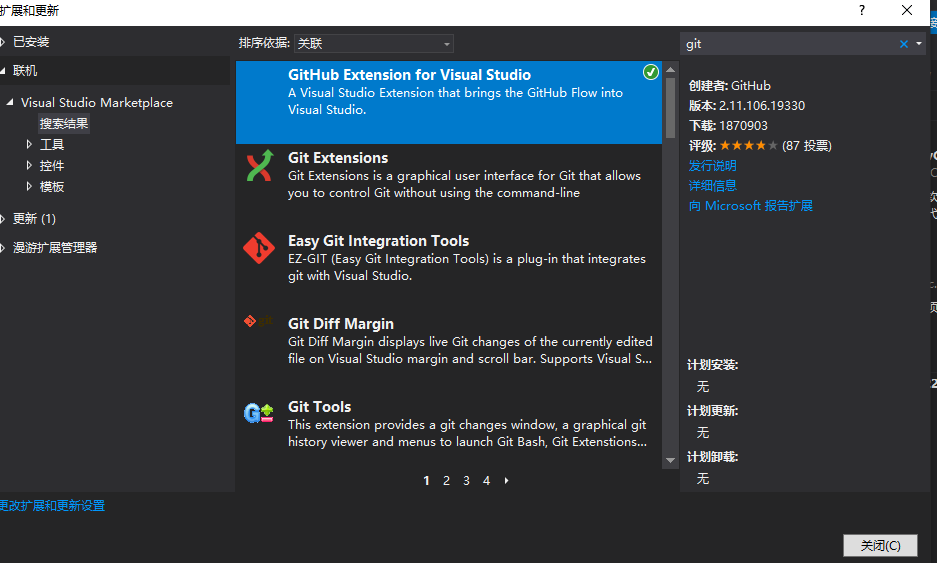
Task: Open the search box dropdown arrow
Action: click(919, 44)
